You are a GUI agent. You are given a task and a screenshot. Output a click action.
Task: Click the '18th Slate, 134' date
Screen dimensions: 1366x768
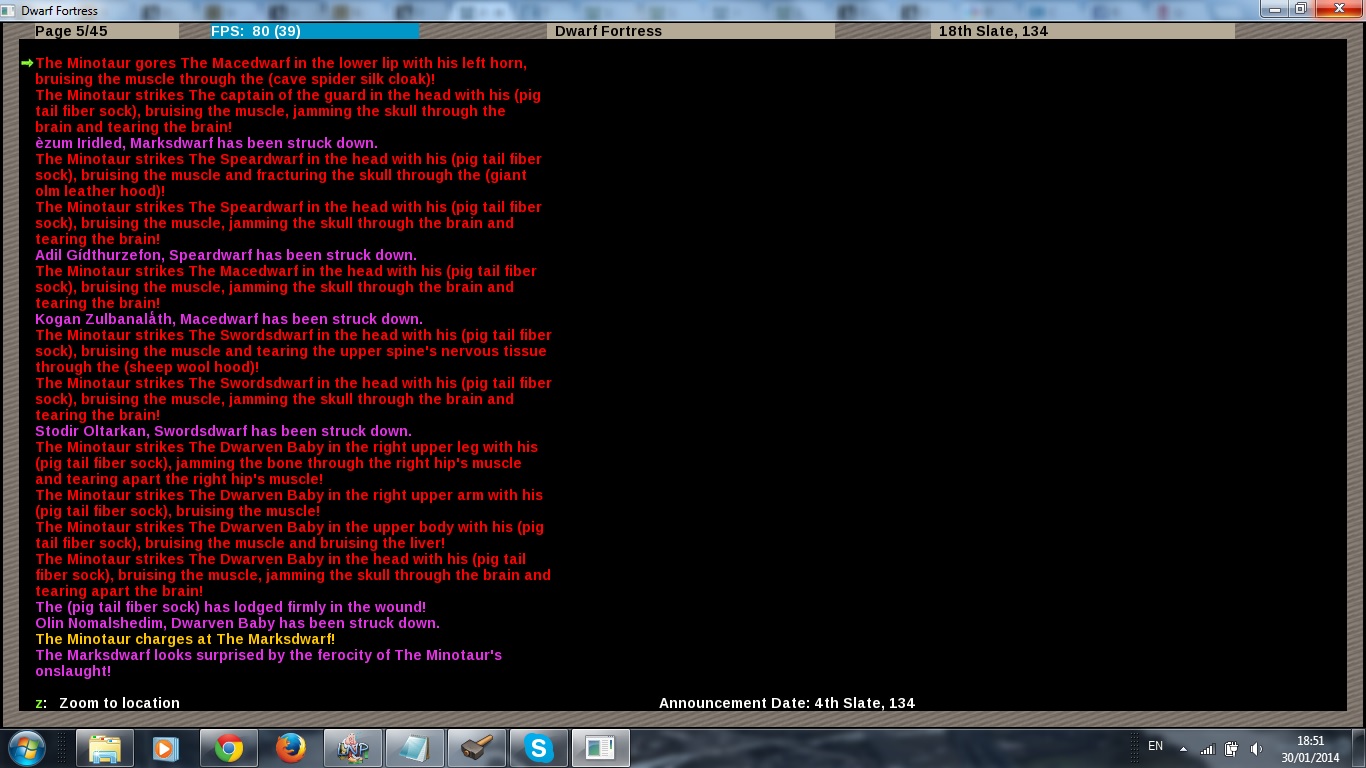(993, 31)
